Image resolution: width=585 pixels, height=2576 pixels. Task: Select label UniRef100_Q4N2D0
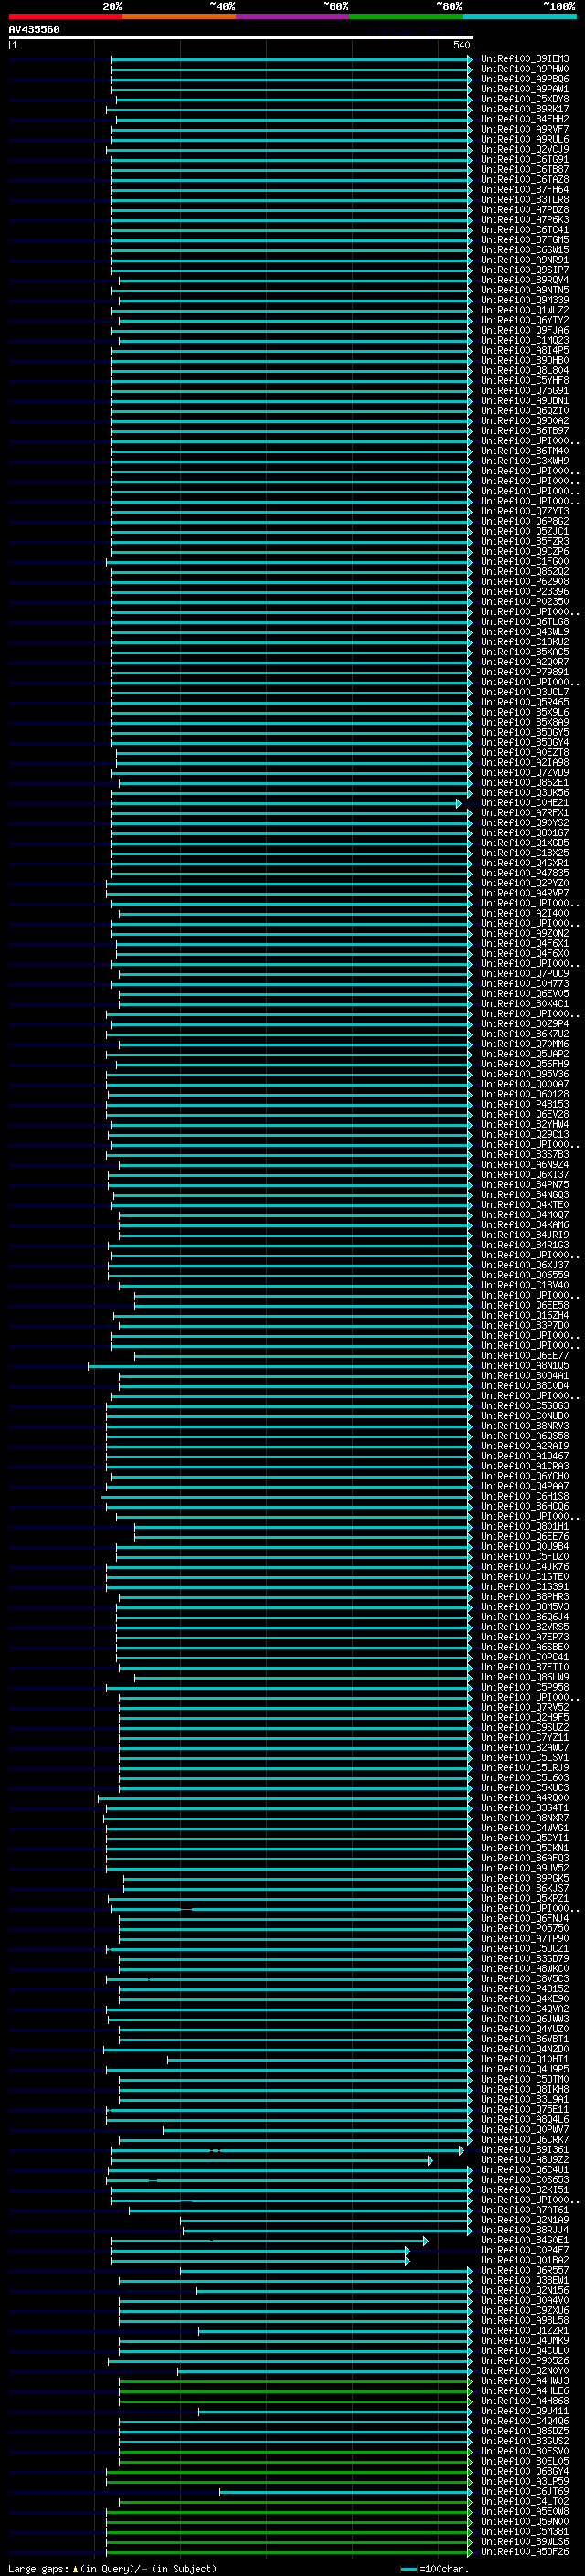524,2049
